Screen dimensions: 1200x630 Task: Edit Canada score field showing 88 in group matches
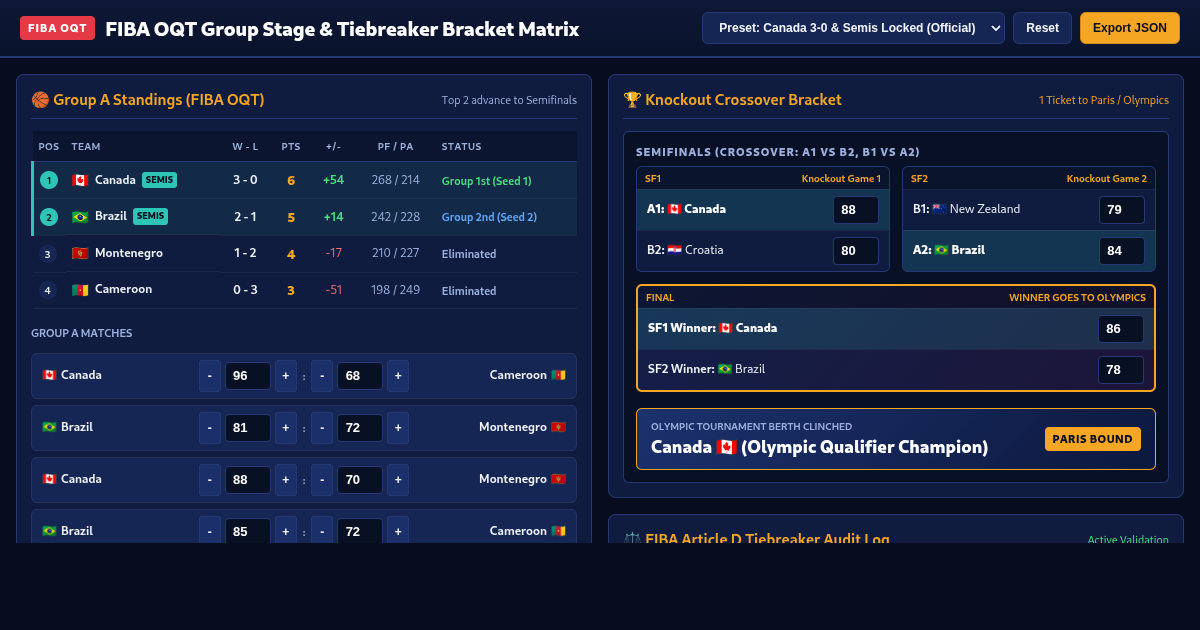point(248,479)
